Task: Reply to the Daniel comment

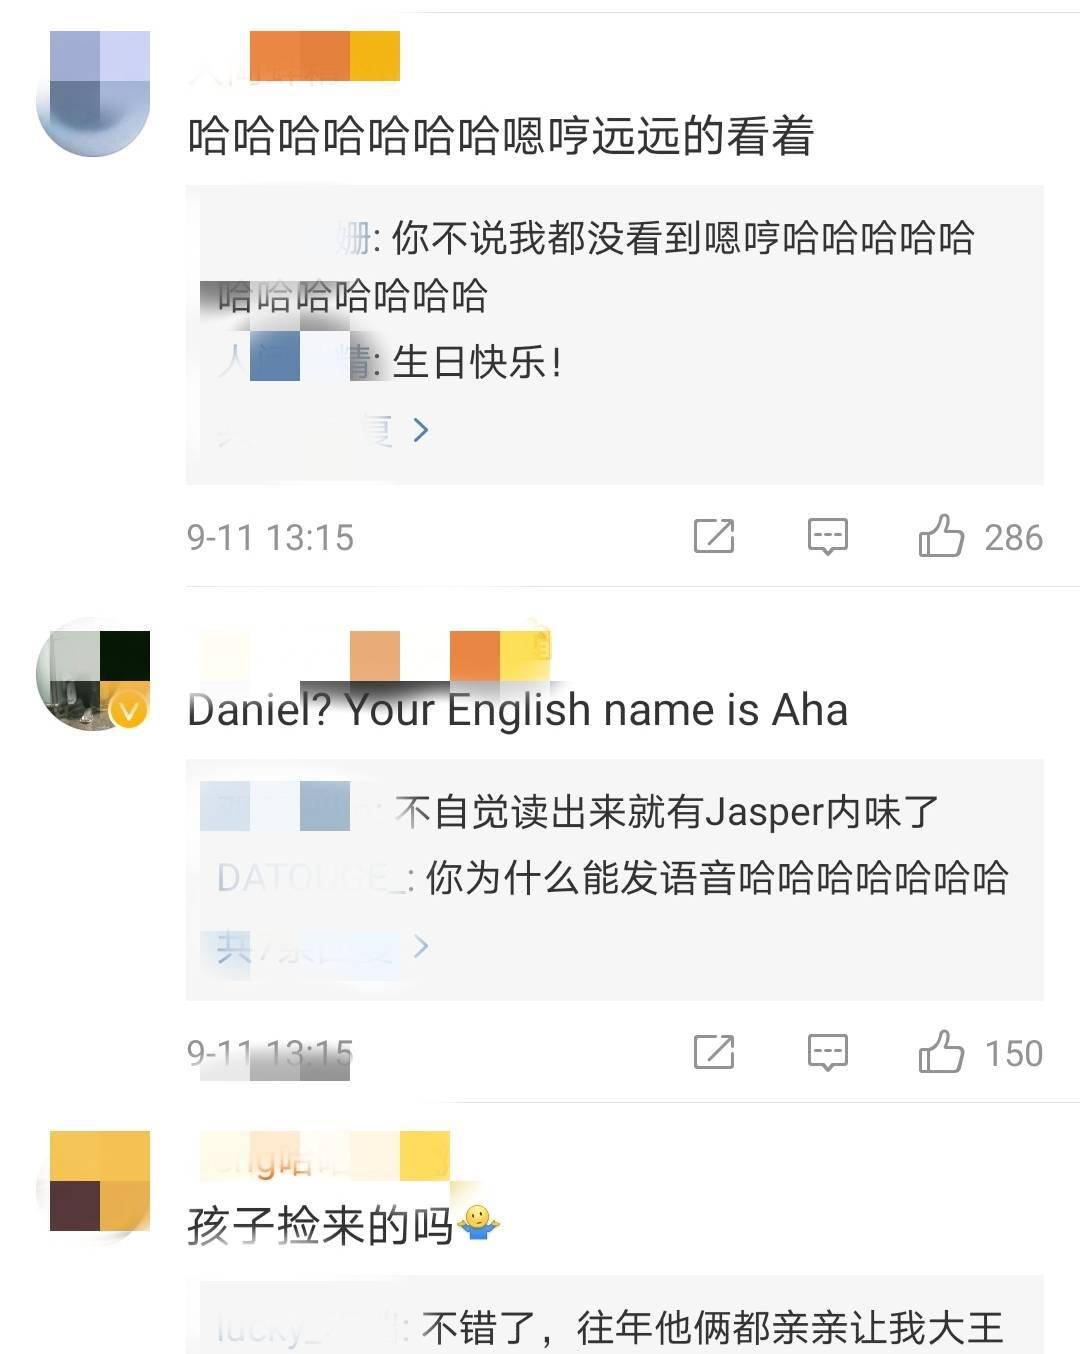Action: point(827,1053)
